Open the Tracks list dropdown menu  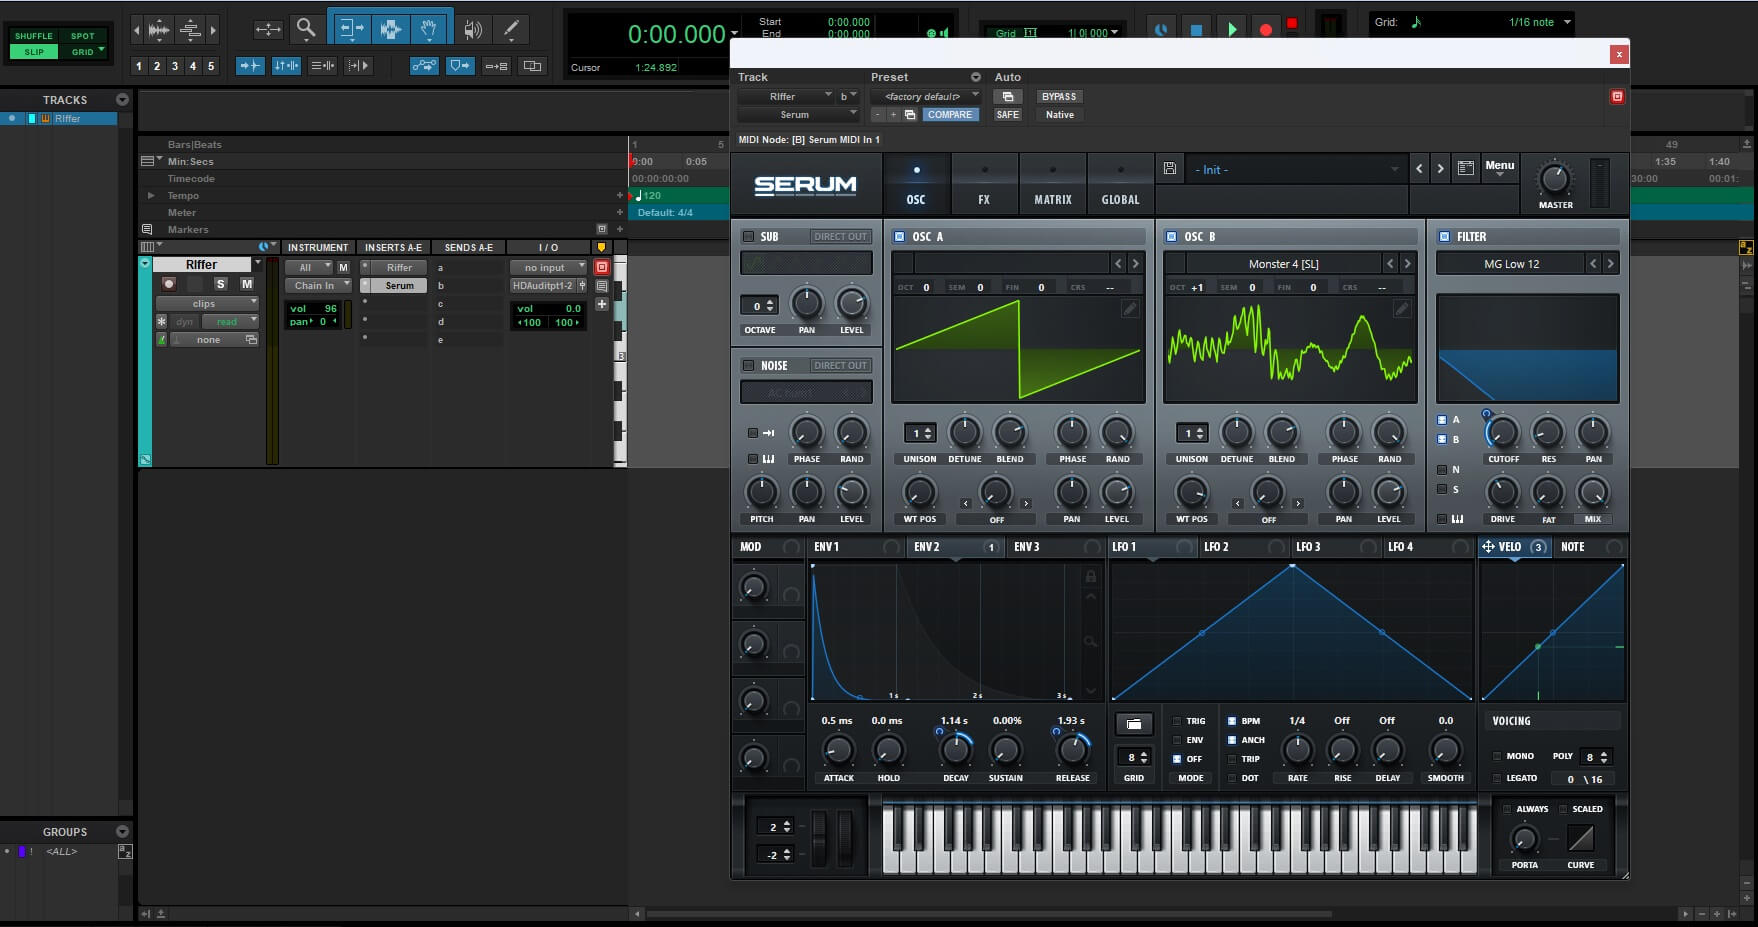coord(122,100)
